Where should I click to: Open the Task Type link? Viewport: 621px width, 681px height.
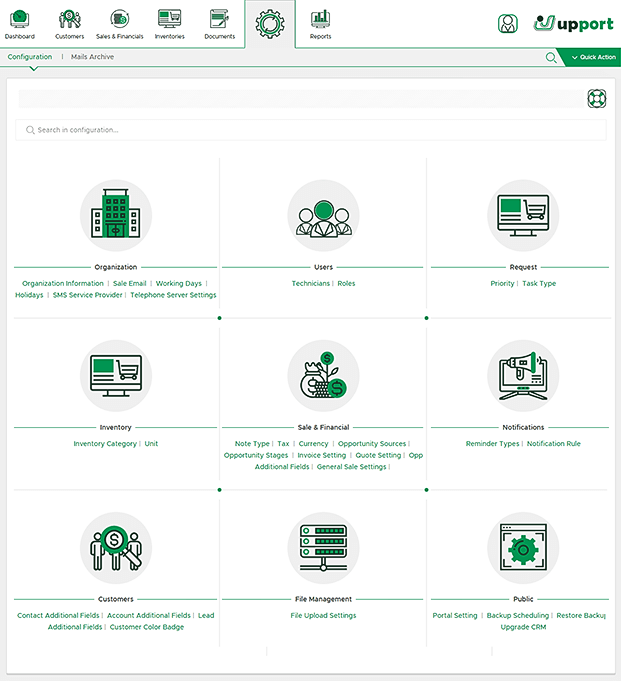coord(539,283)
